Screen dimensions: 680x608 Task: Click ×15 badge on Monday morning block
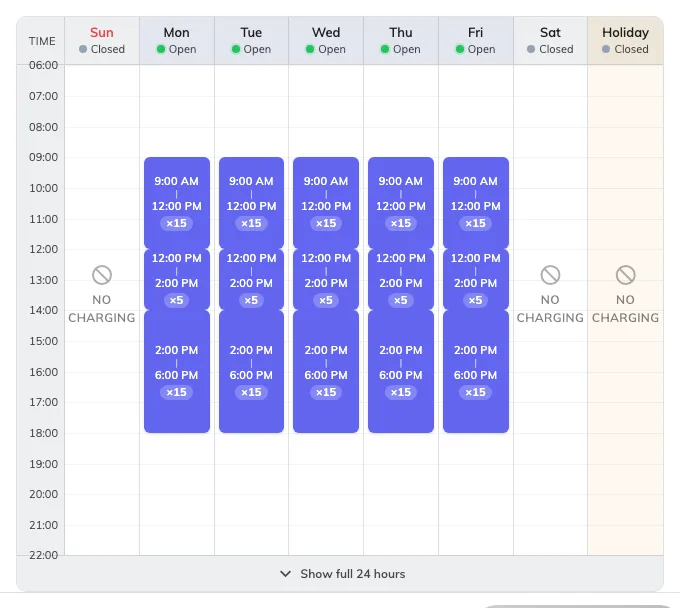point(177,223)
